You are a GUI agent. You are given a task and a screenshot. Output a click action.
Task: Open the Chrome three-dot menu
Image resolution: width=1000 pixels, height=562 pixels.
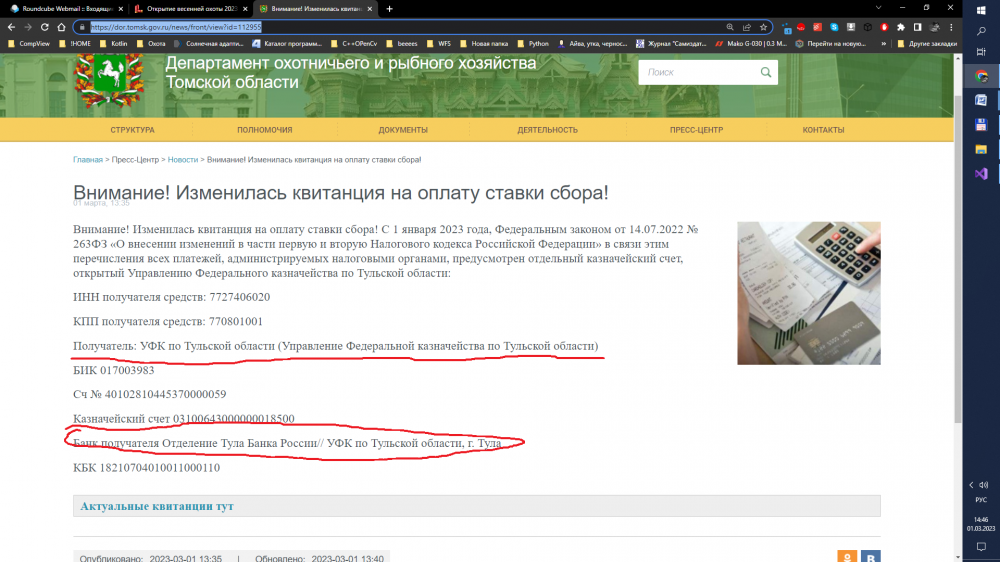(x=950, y=27)
